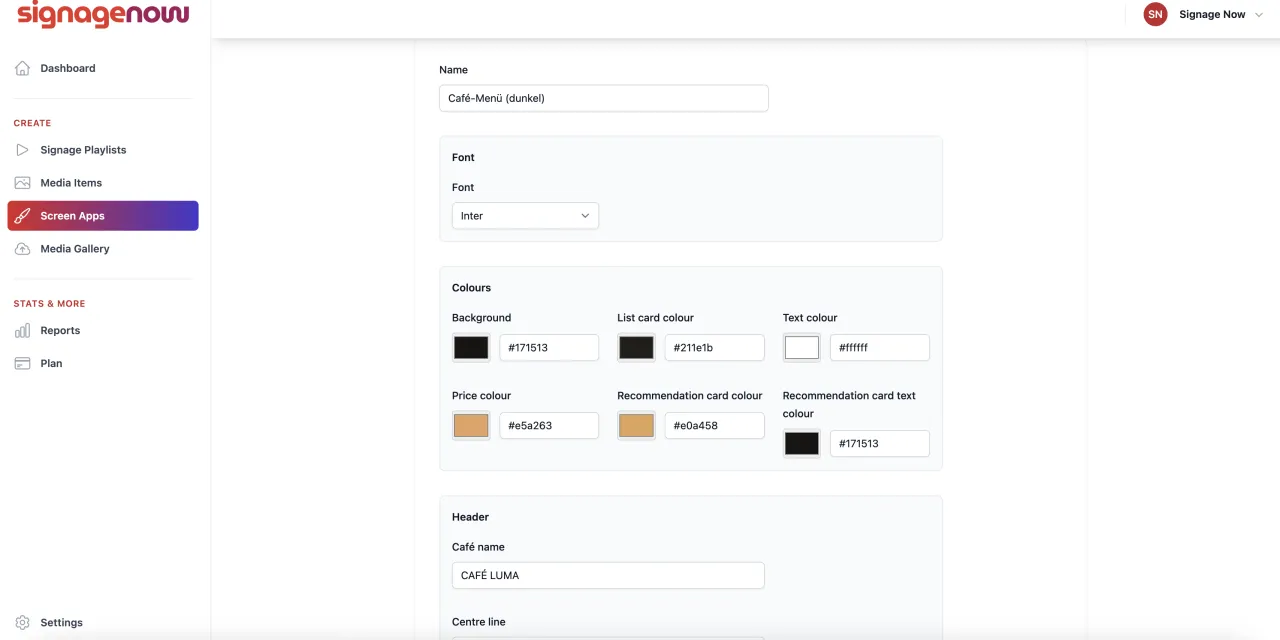Click the Settings gear icon
Image resolution: width=1280 pixels, height=640 pixels.
22,622
